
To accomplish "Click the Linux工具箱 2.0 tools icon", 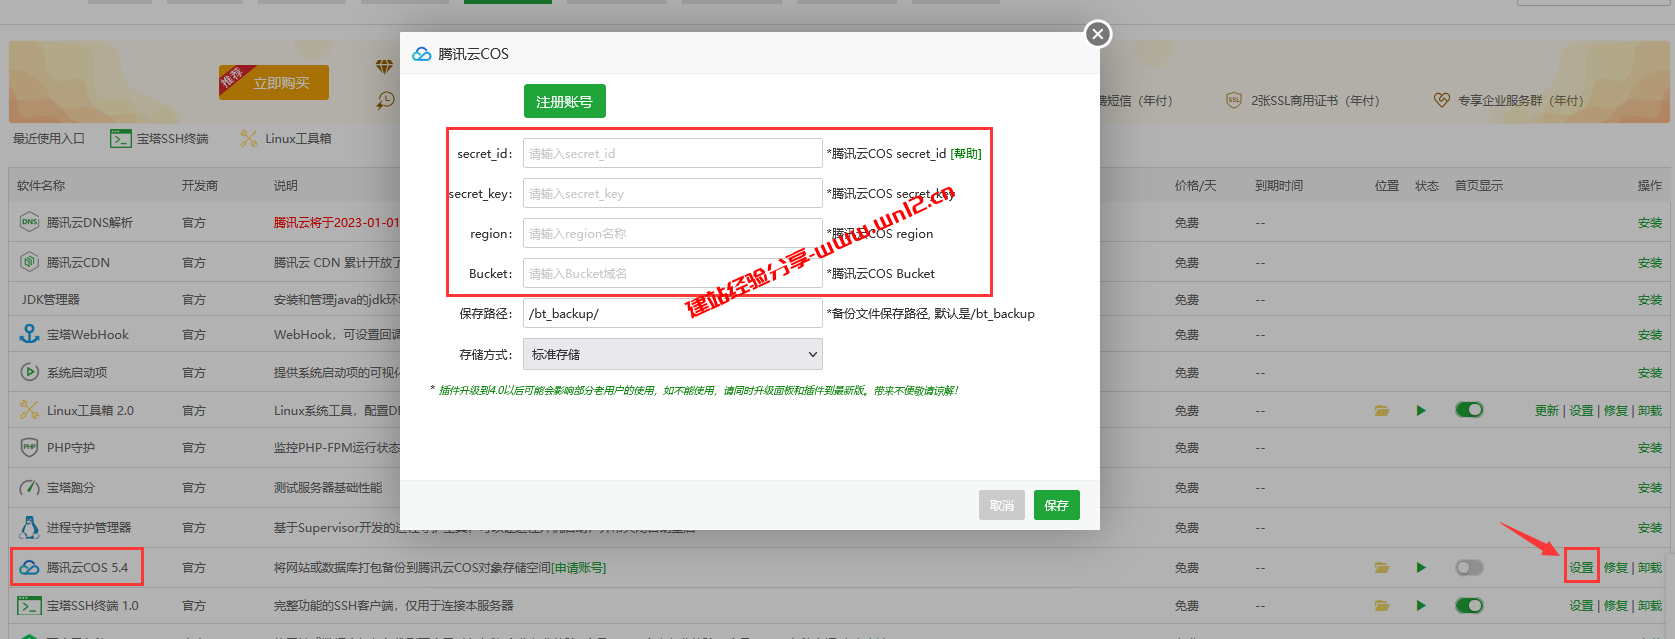I will point(29,410).
